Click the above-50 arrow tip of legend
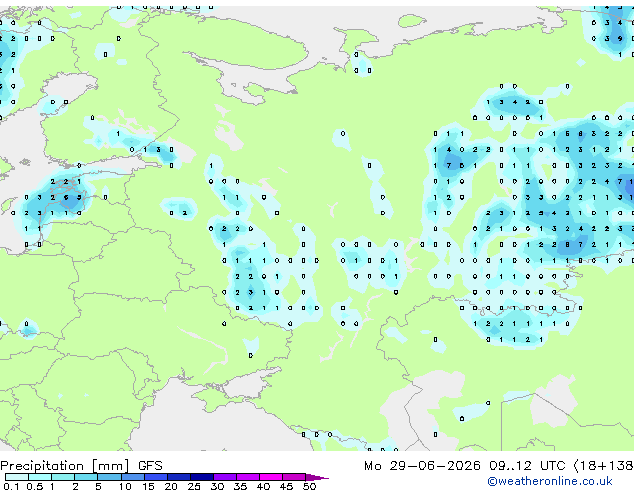The image size is (634, 490). [x=317, y=477]
